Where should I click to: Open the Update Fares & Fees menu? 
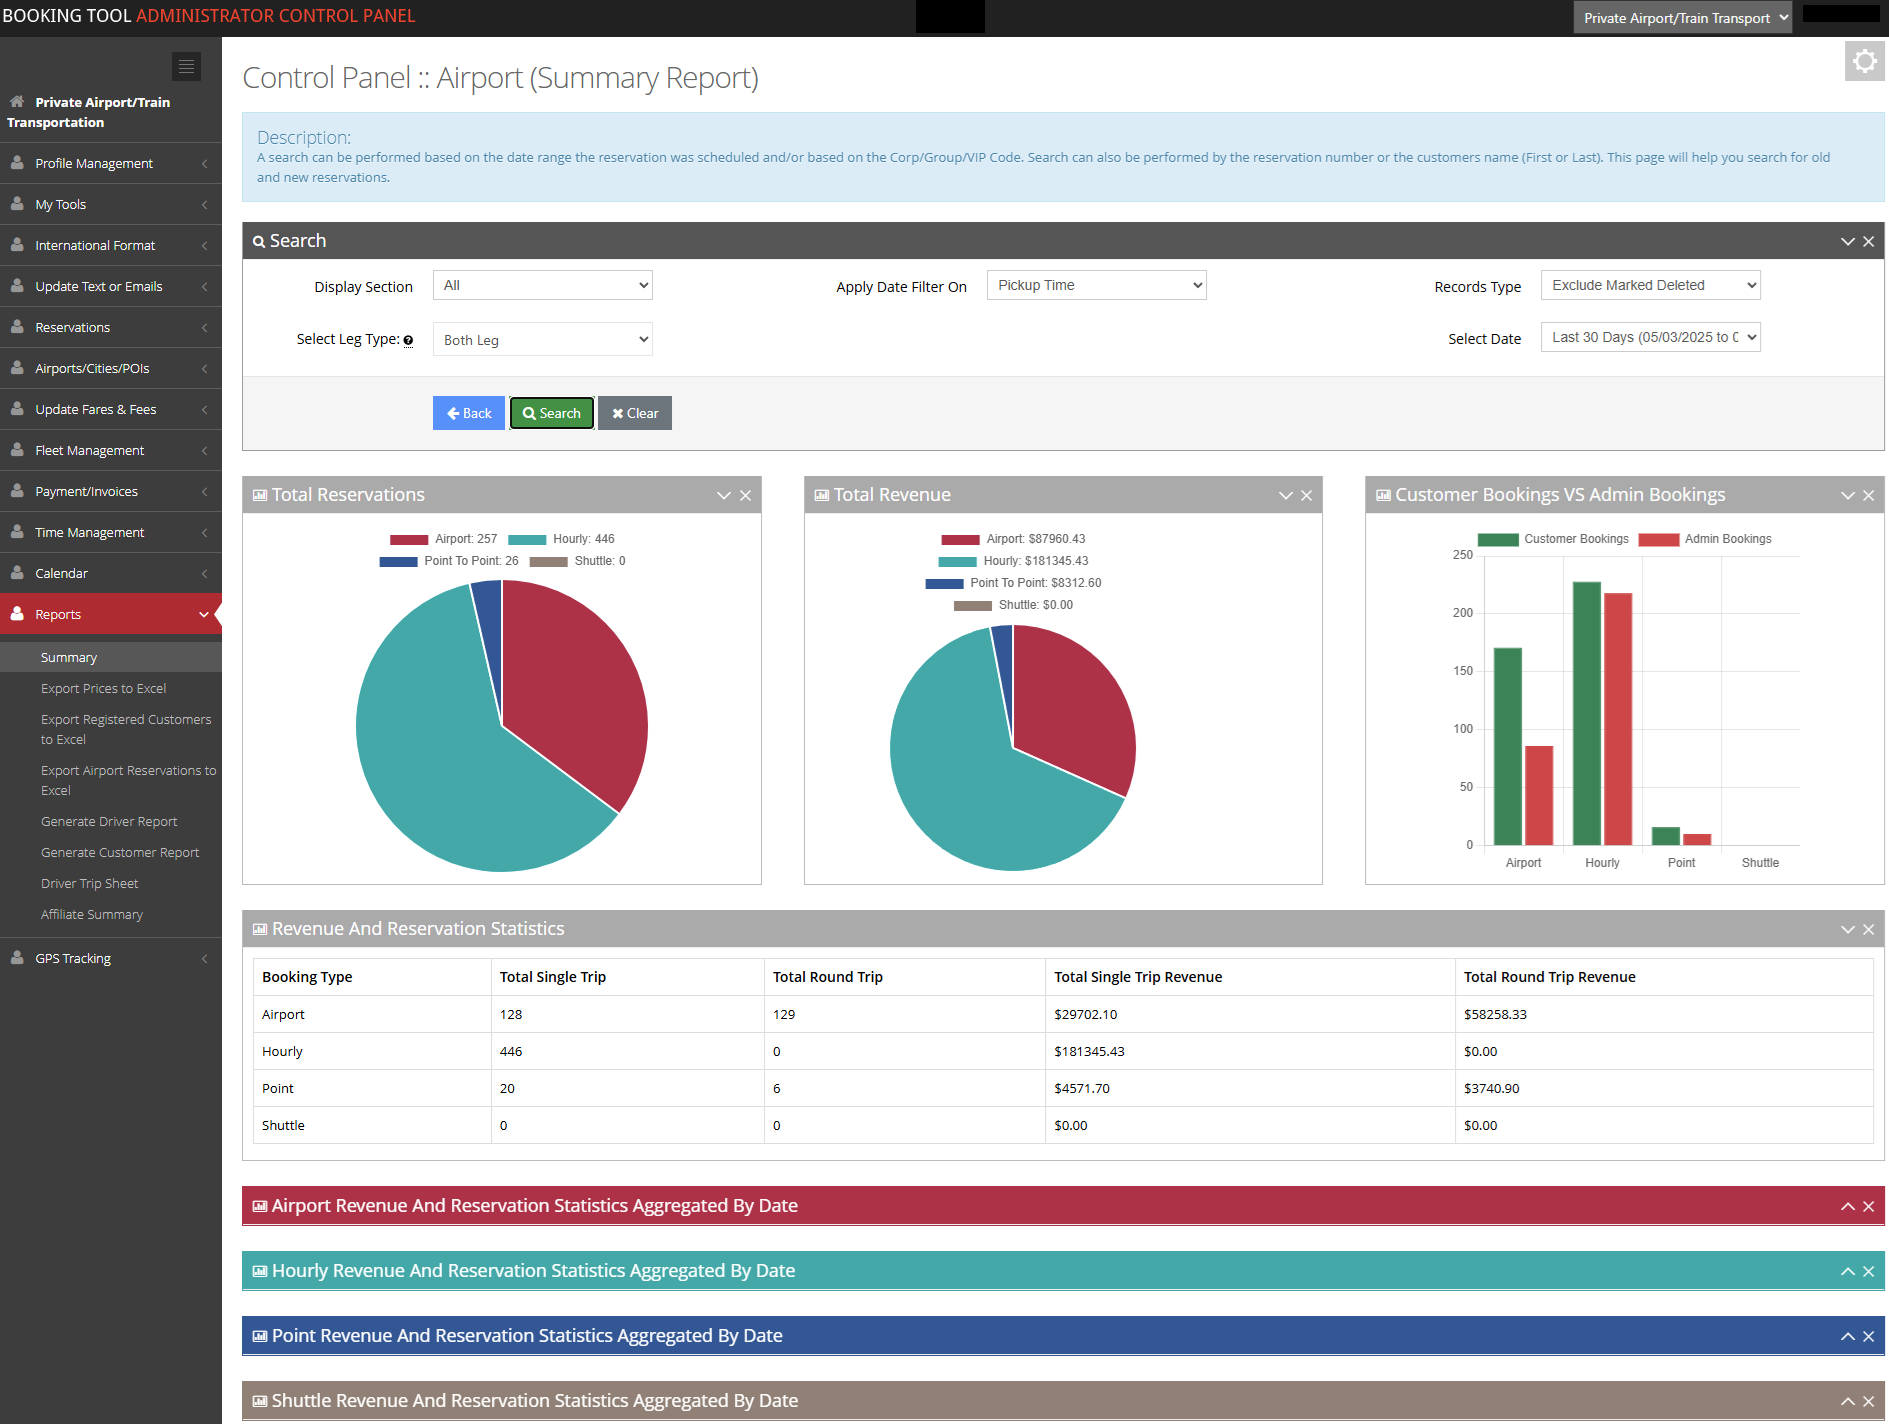pos(95,409)
